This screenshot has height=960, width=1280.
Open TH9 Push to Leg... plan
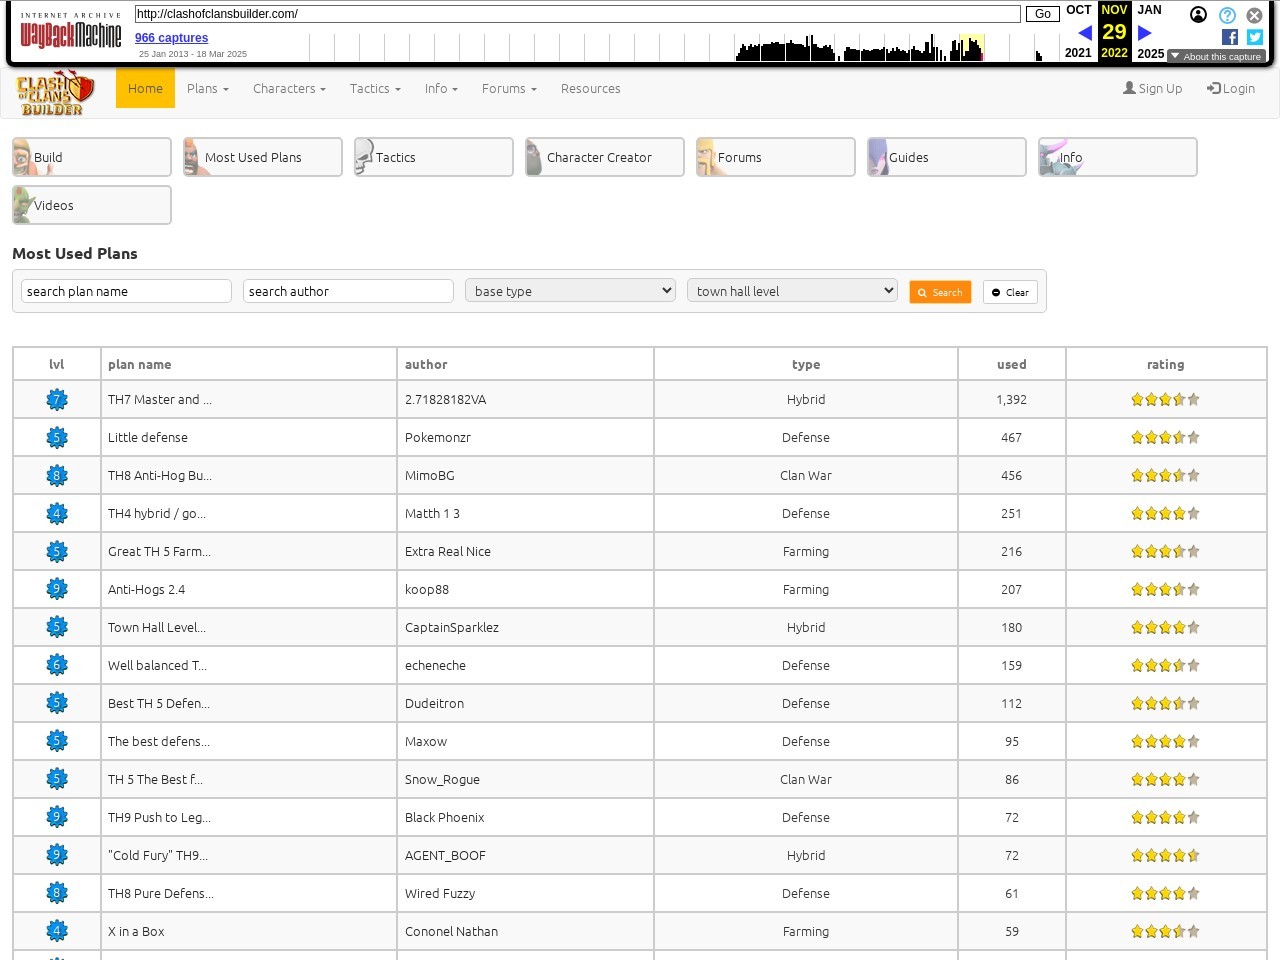[x=159, y=818]
